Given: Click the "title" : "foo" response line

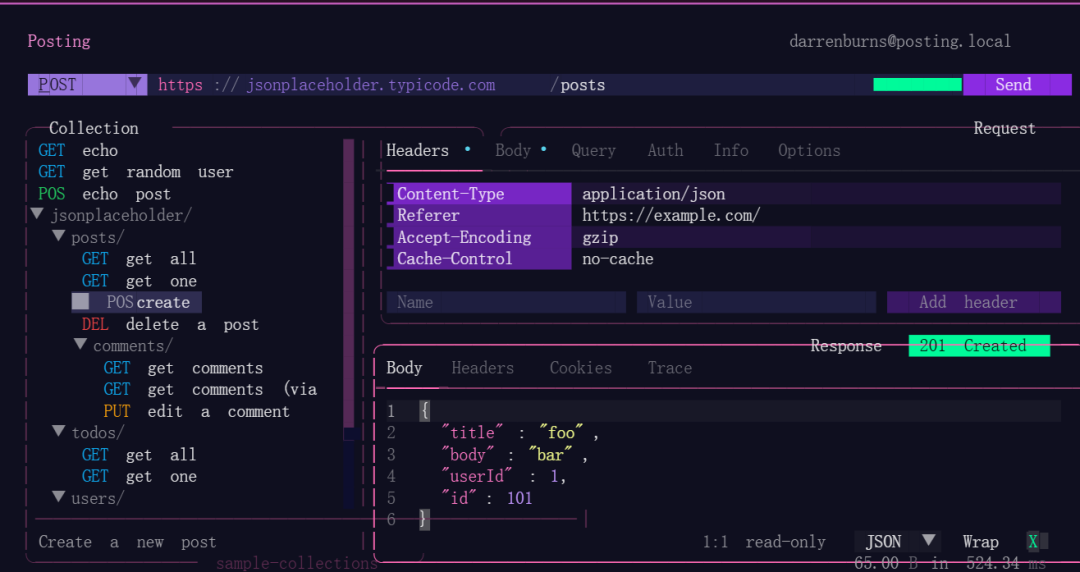Looking at the screenshot, I should pyautogui.click(x=520, y=433).
